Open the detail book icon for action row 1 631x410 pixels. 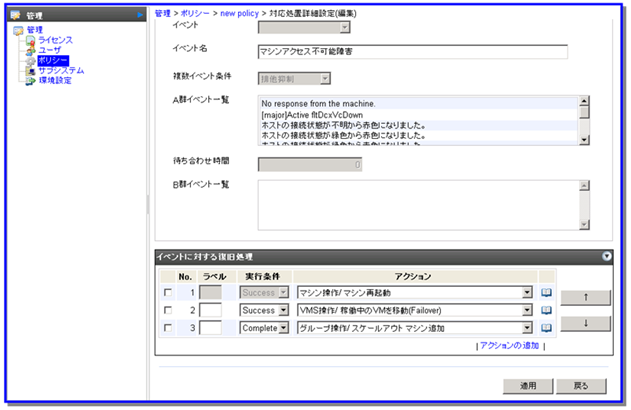(546, 293)
